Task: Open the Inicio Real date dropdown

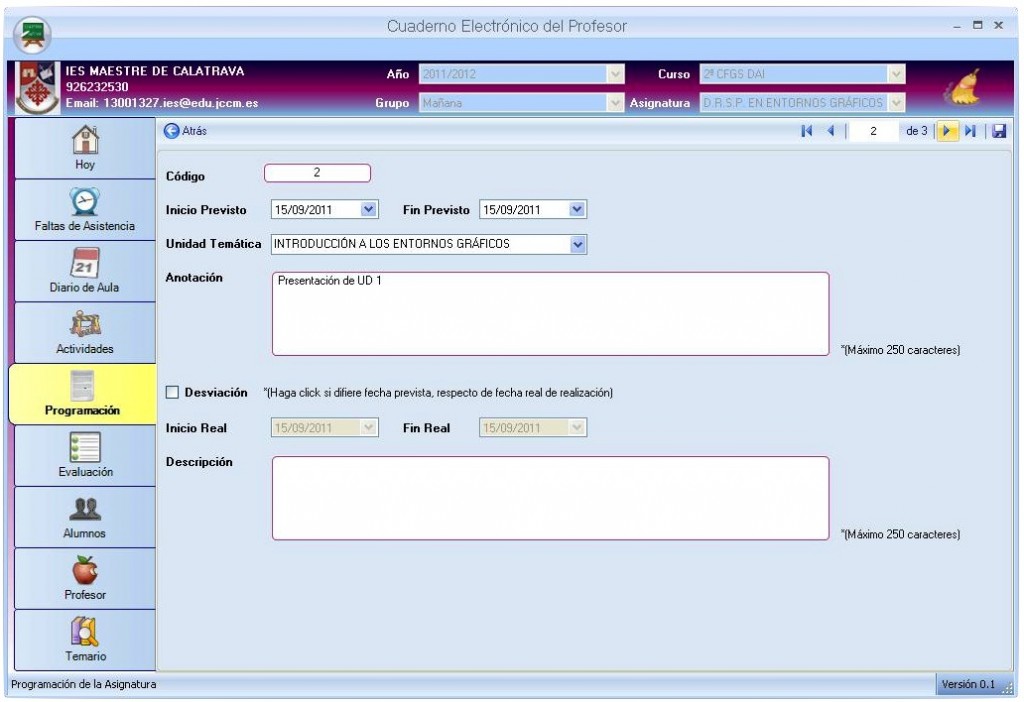Action: tap(368, 428)
